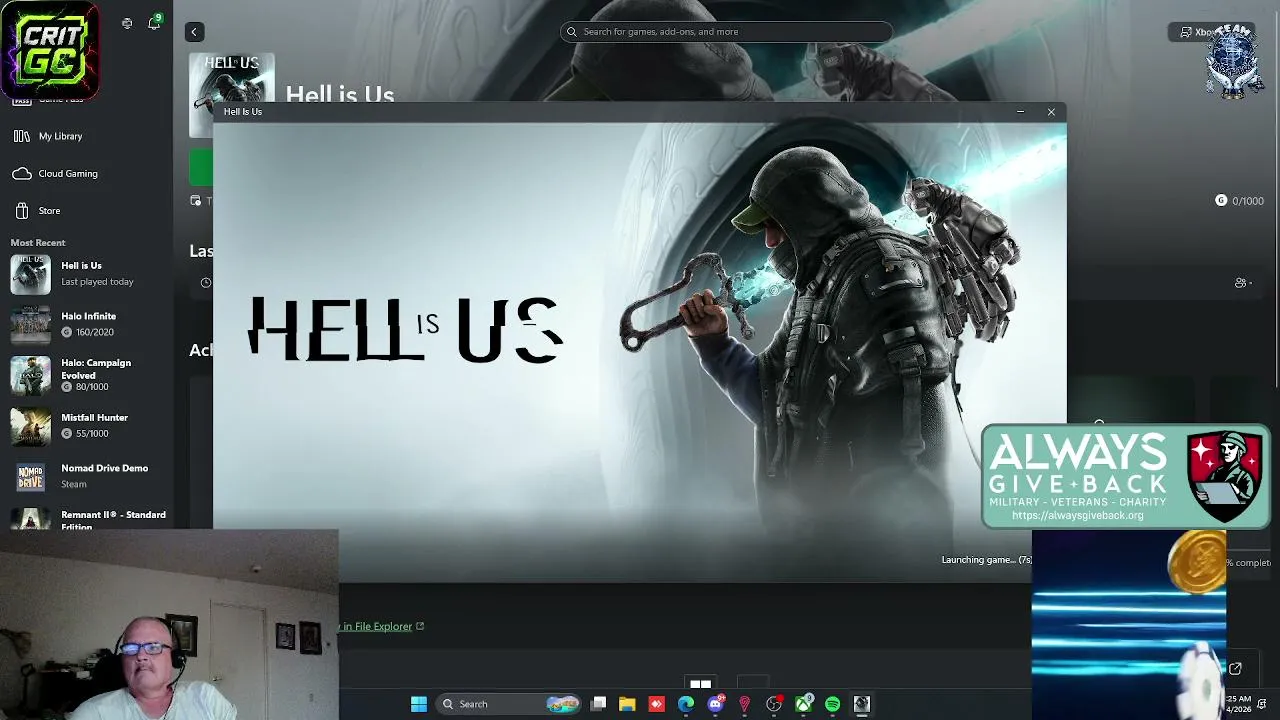Open the taskbar notification center icon
Viewport: 1280px width, 720px height.
coord(1262,704)
